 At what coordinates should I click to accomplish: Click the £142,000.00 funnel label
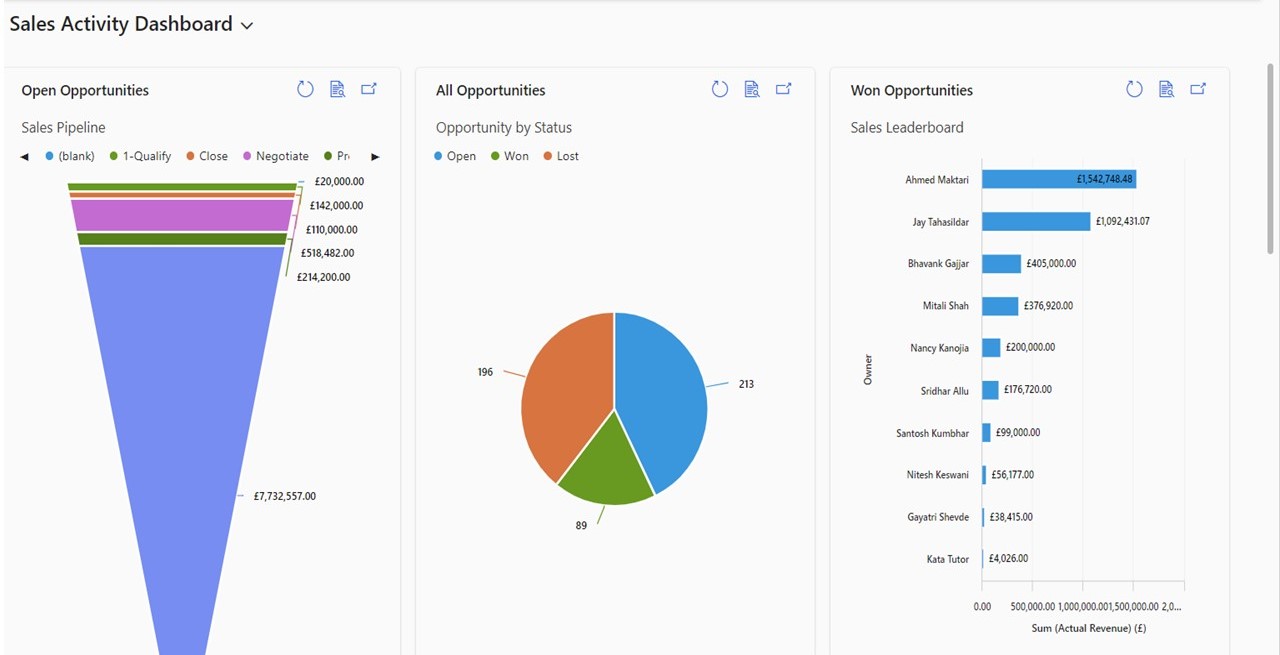tap(336, 206)
